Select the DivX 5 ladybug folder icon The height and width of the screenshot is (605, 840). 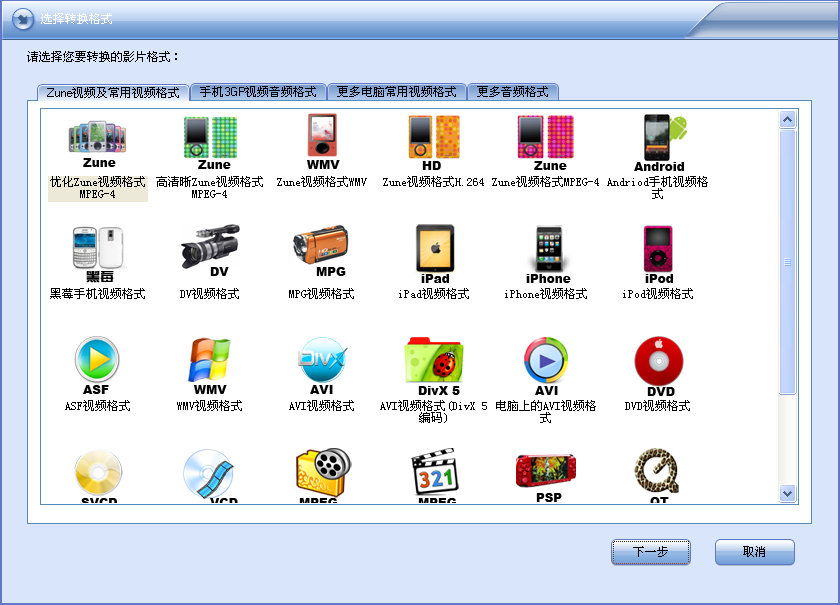(x=435, y=367)
